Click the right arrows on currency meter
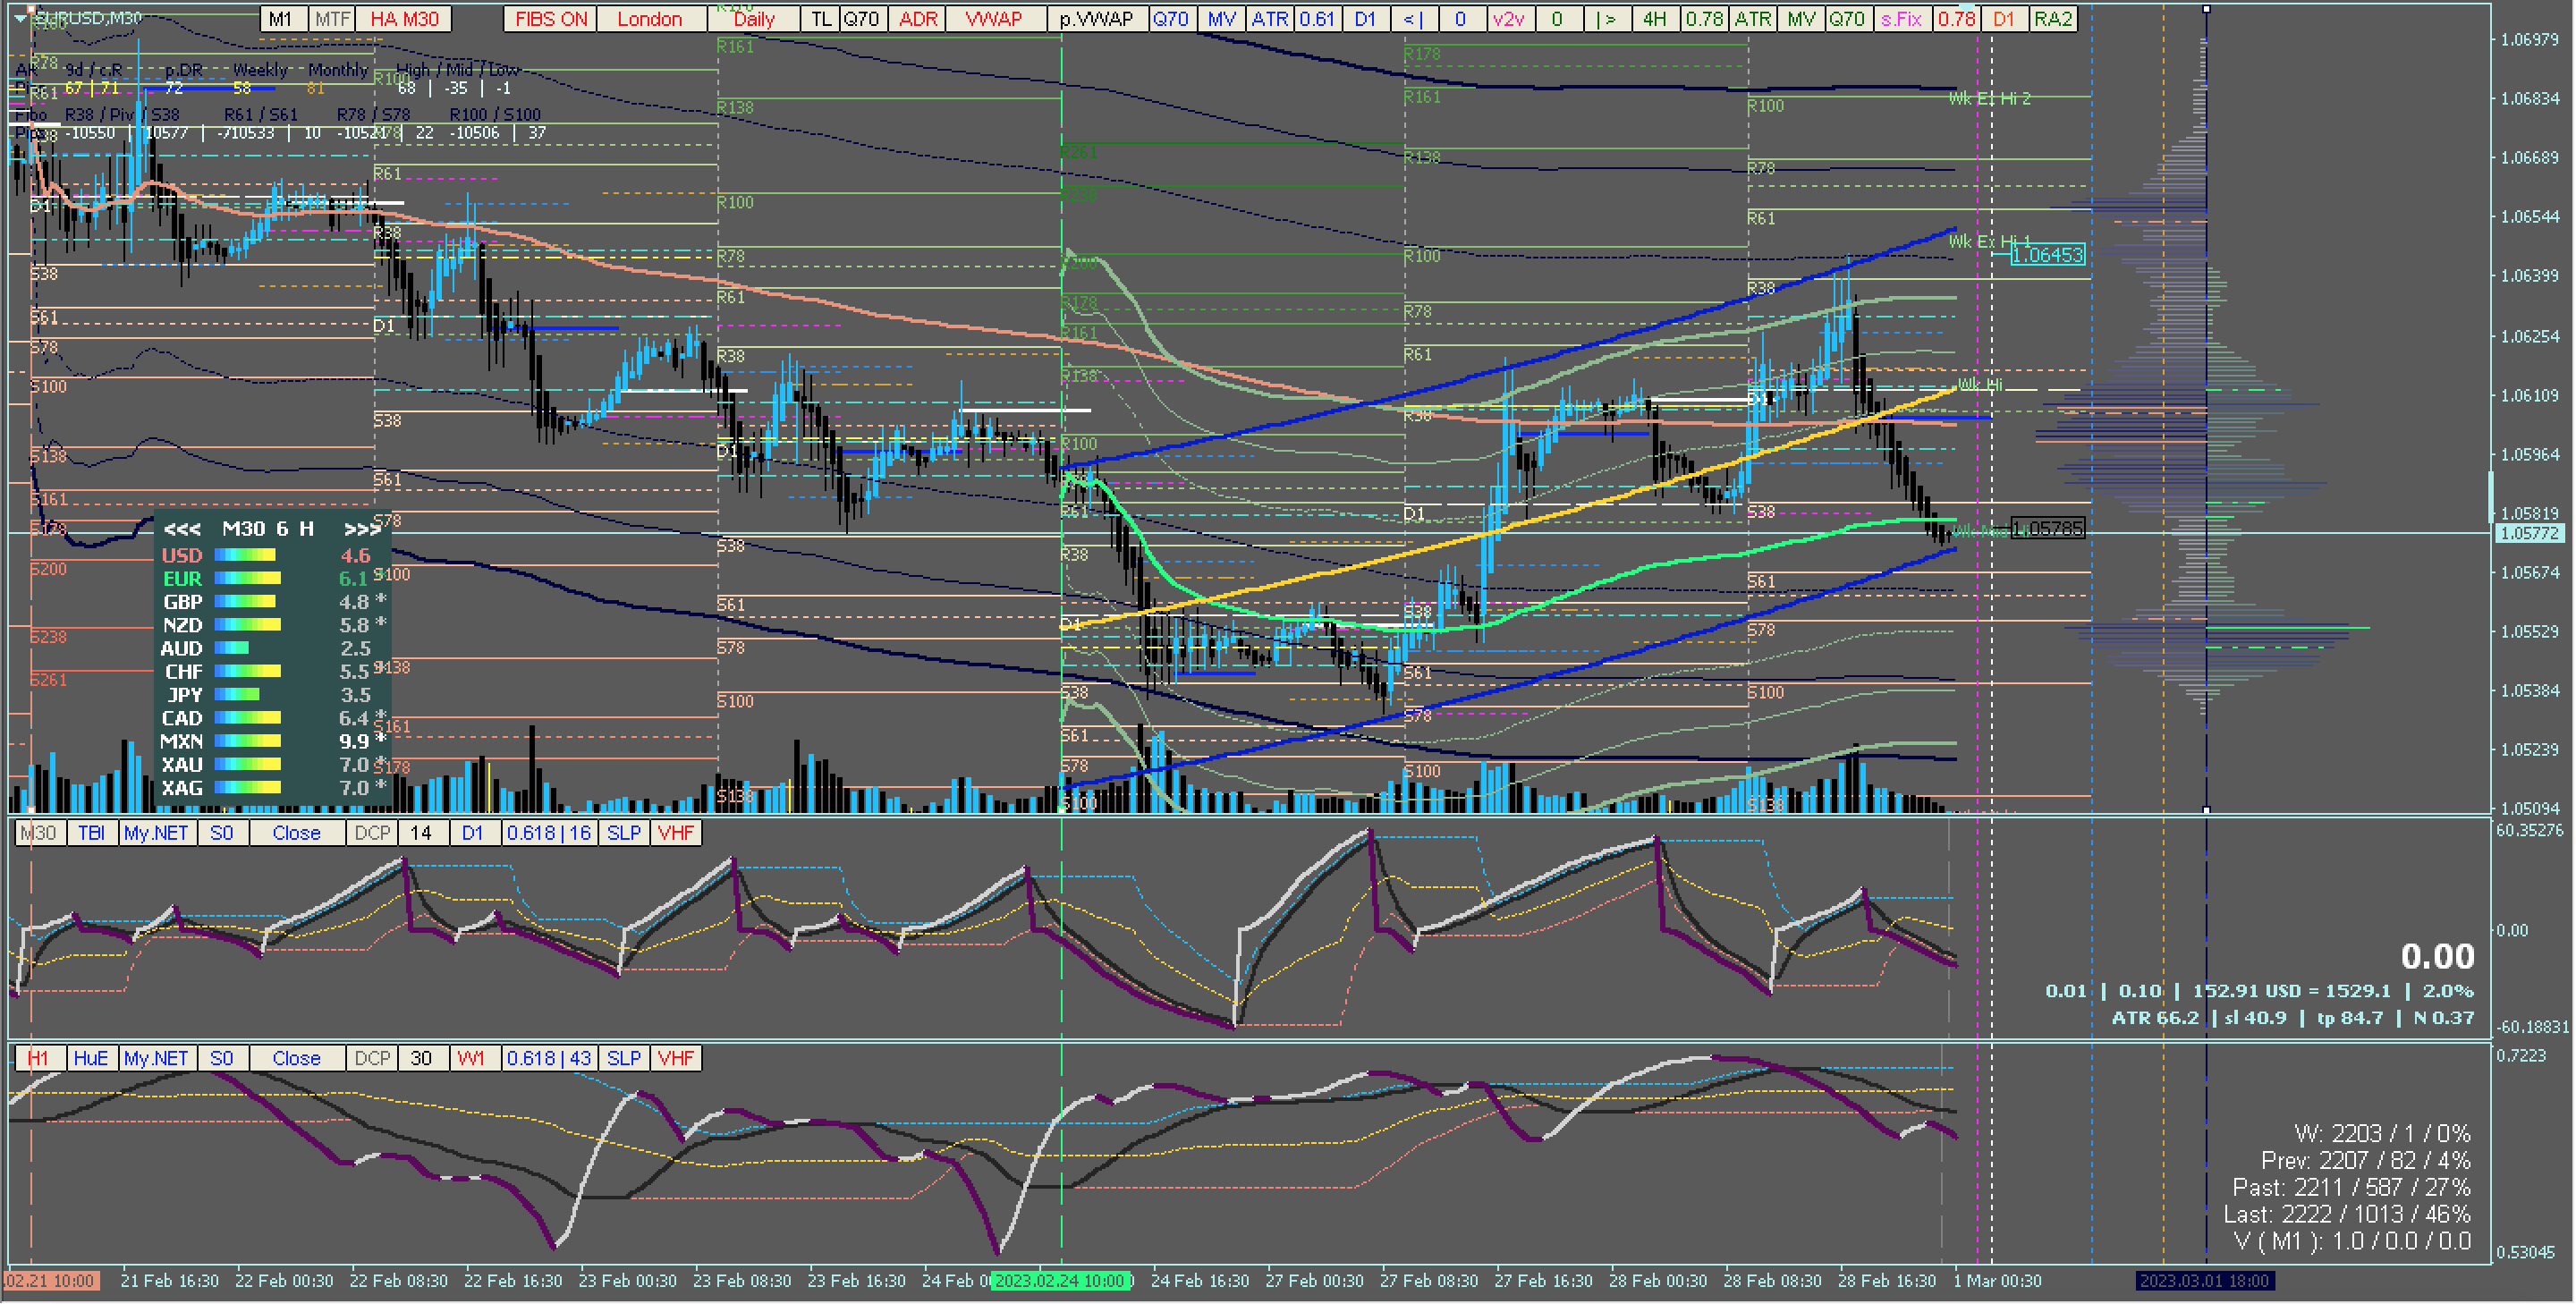The height and width of the screenshot is (1304, 2576). click(361, 529)
